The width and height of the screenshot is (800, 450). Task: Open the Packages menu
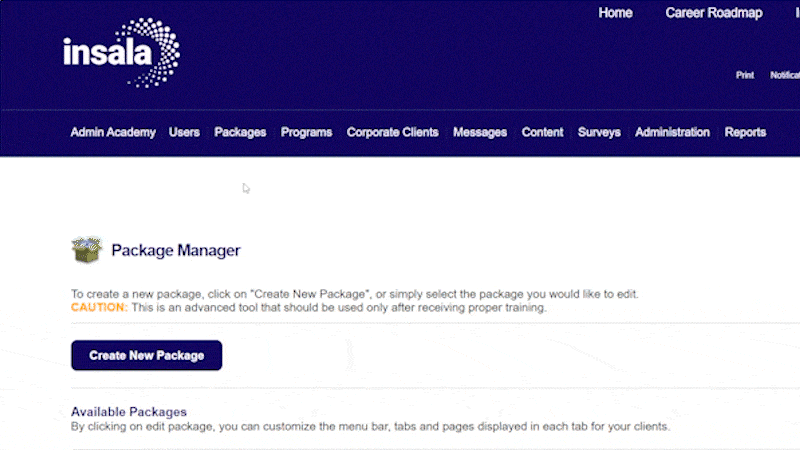click(x=240, y=132)
